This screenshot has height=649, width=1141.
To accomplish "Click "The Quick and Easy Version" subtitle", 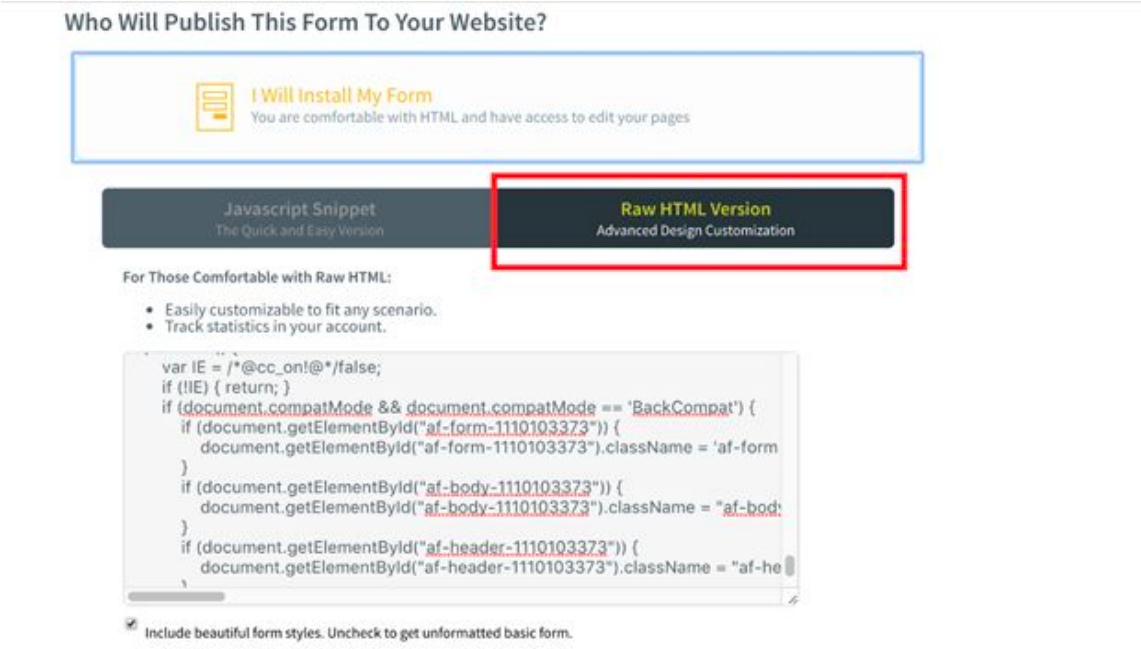I will [x=299, y=231].
